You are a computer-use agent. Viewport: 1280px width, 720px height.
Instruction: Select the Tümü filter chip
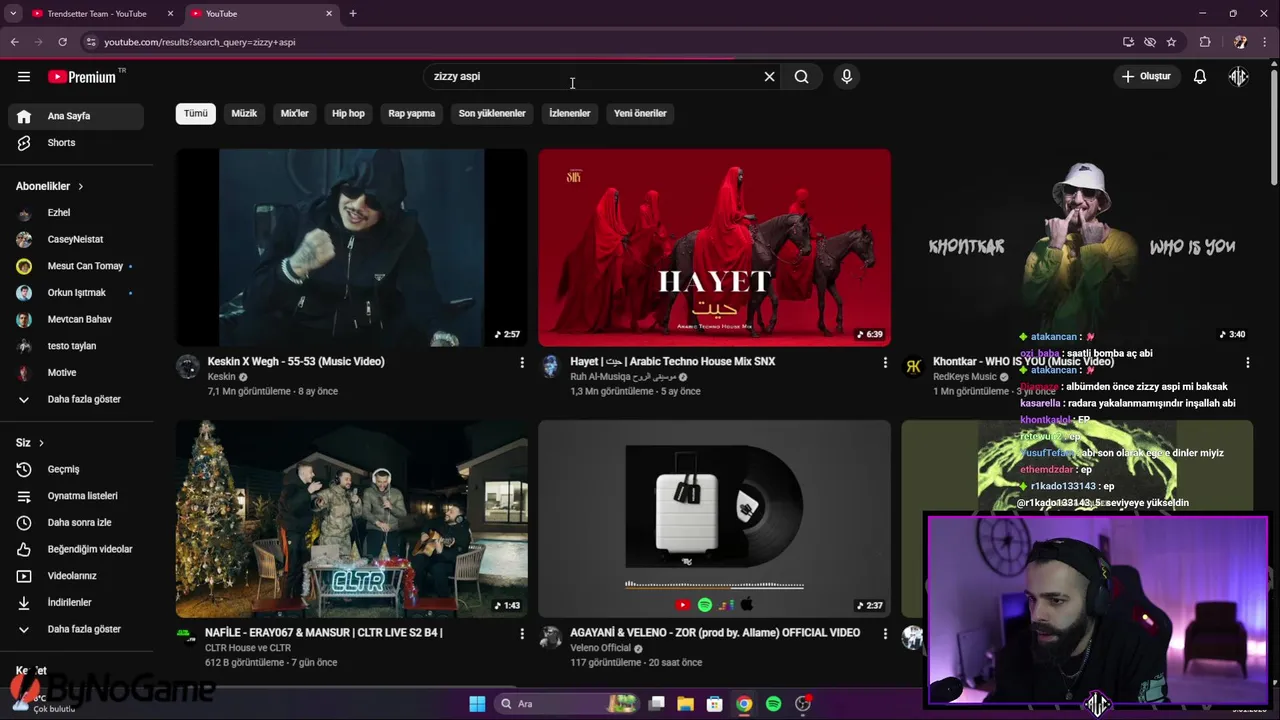point(196,113)
